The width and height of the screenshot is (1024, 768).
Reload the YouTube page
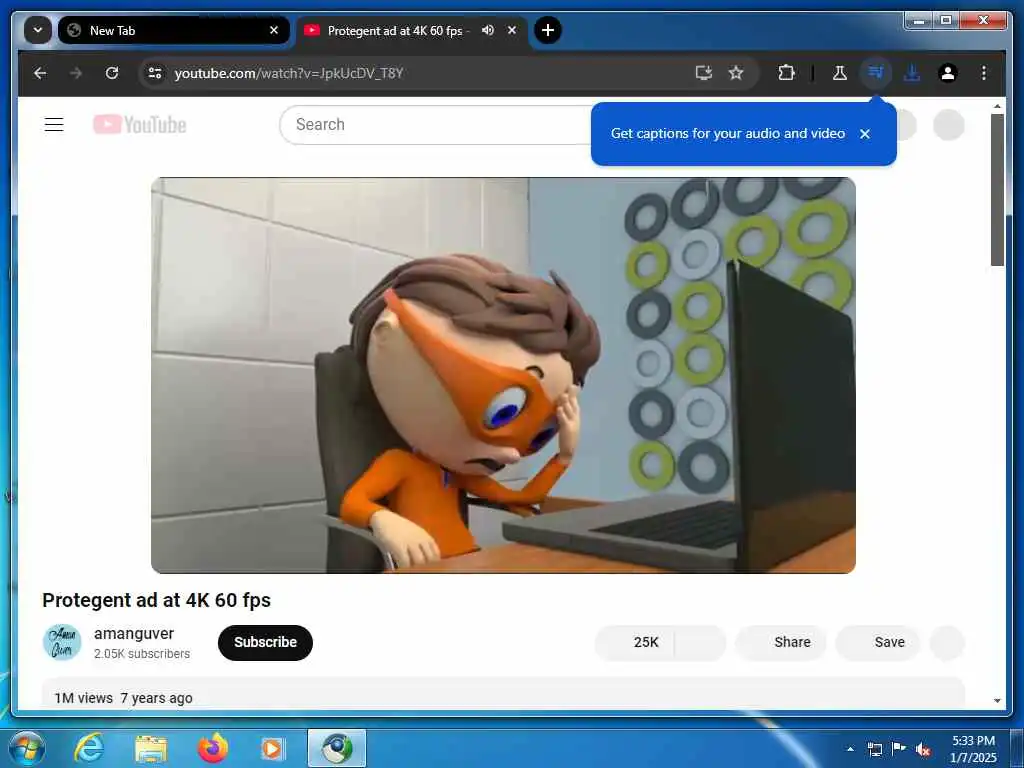pos(112,73)
